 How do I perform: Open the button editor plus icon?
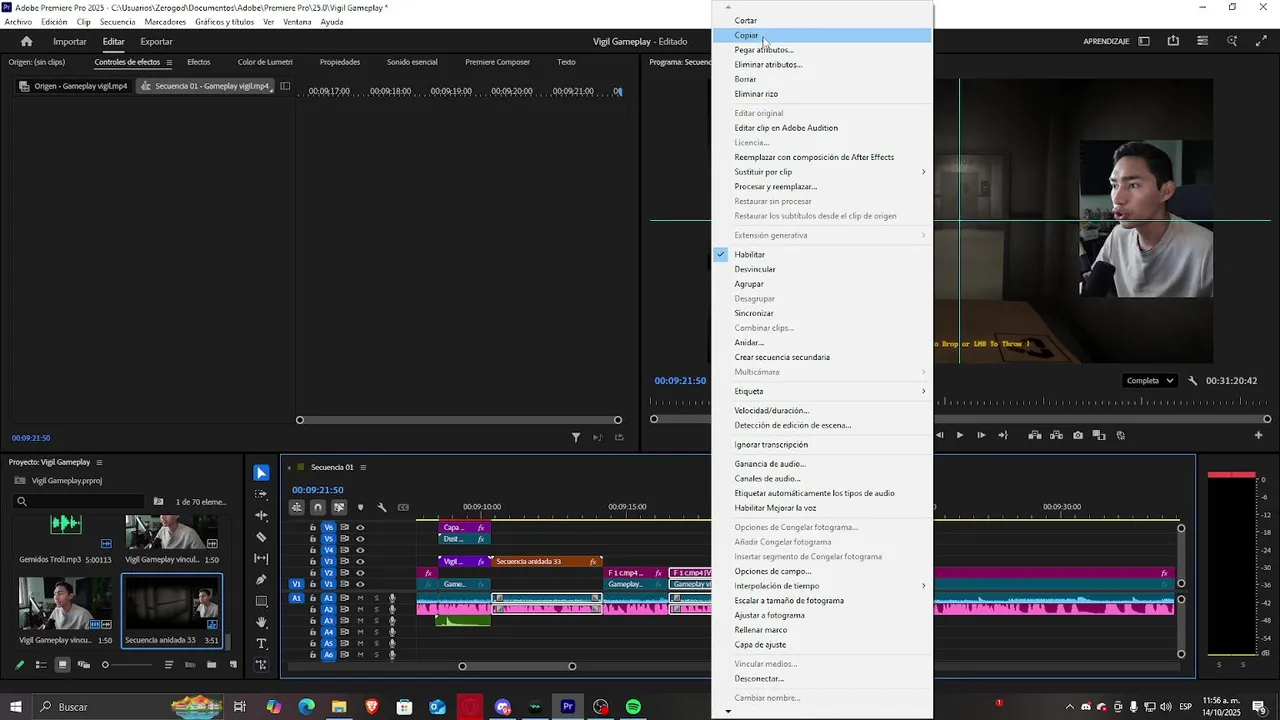pos(1258,435)
